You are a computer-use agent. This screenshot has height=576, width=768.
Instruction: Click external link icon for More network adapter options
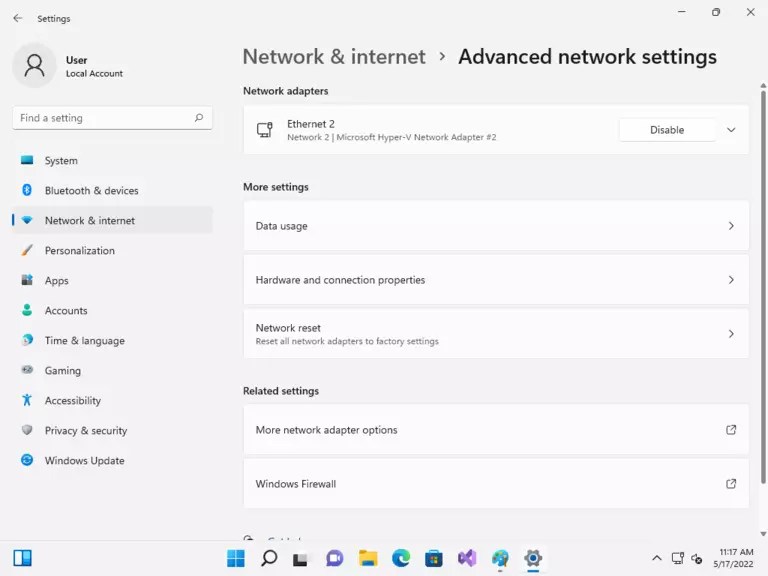731,430
